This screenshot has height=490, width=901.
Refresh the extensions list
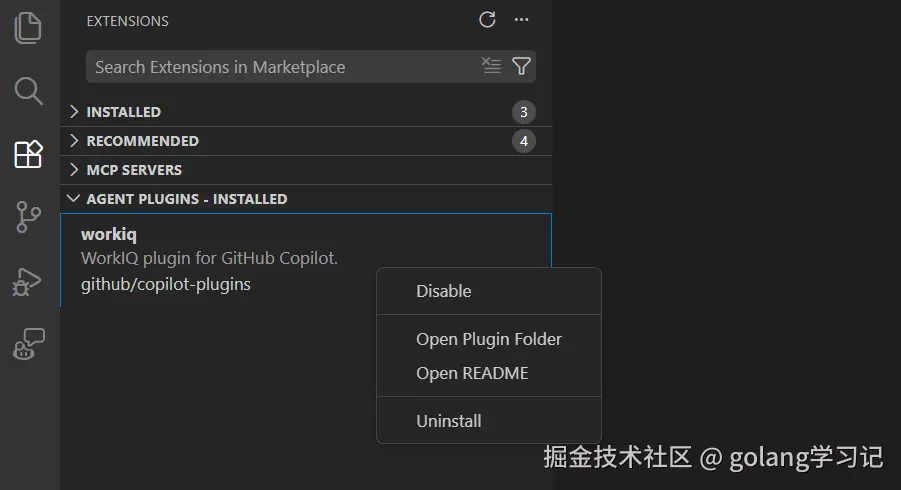click(x=487, y=20)
